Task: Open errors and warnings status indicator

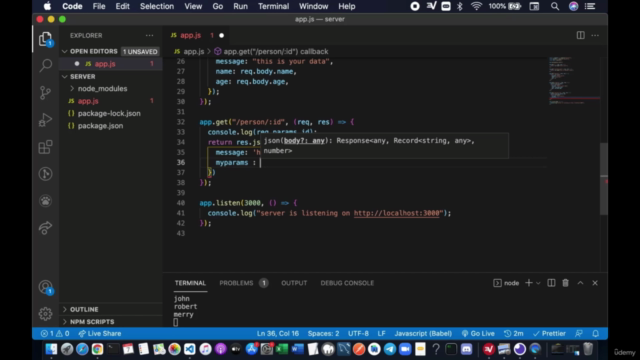Action: coord(55,333)
